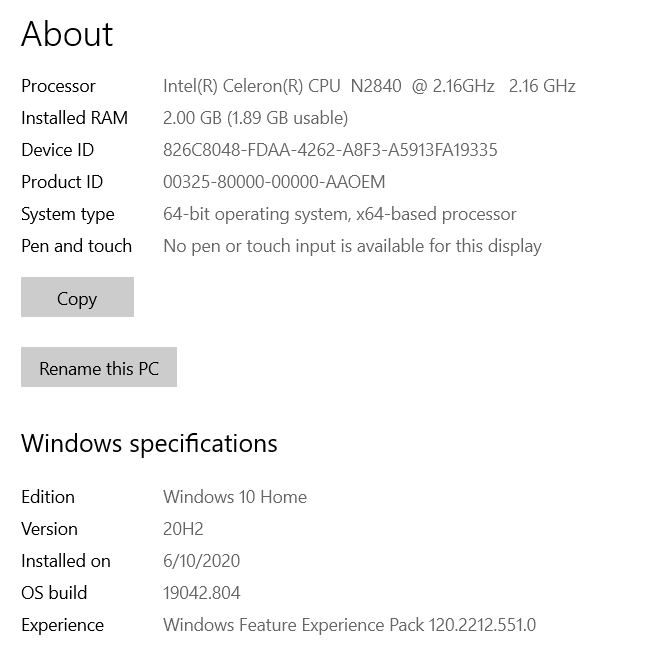Select the About page heading
The image size is (646, 648).
(x=67, y=34)
